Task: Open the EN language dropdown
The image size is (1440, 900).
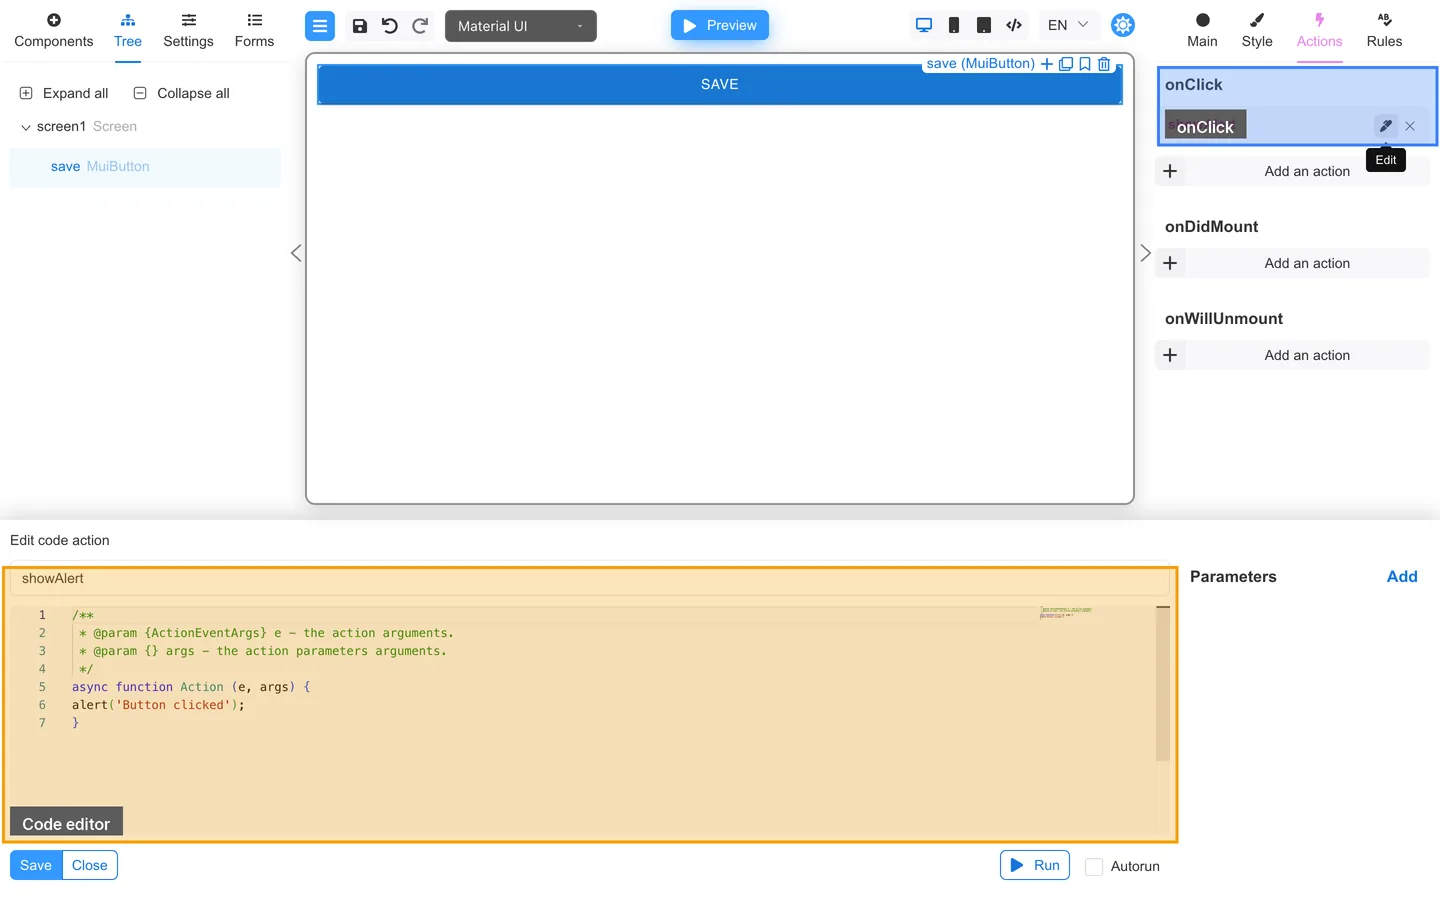Action: (x=1068, y=25)
